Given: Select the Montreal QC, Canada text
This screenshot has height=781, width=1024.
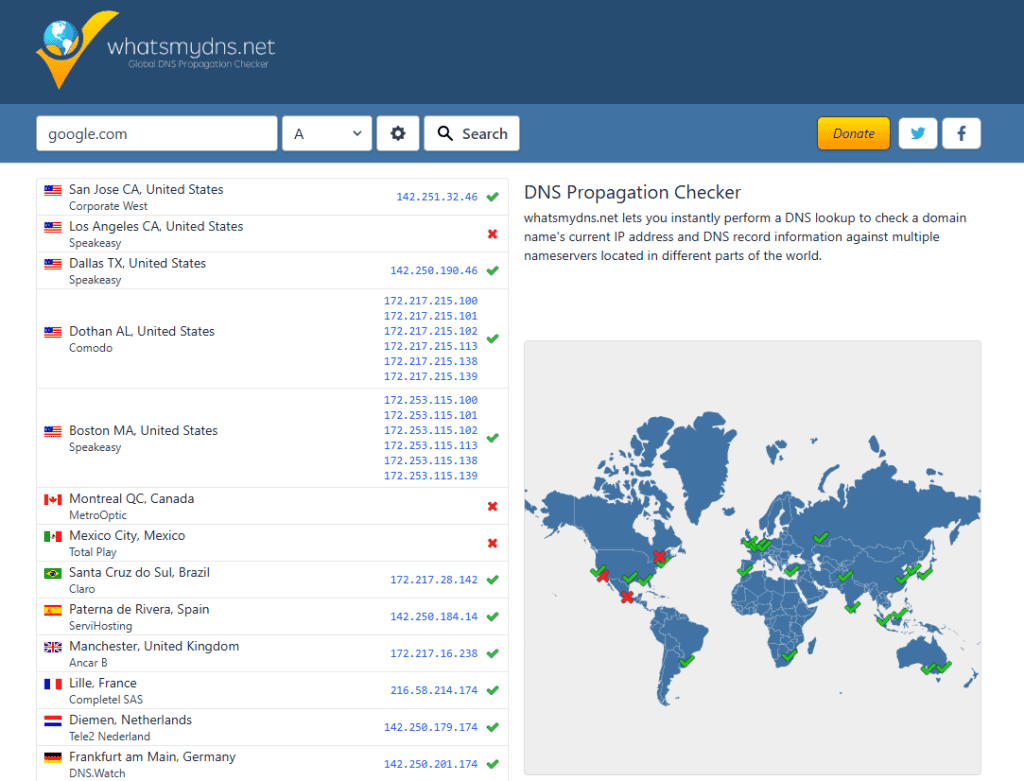Looking at the screenshot, I should click(131, 498).
